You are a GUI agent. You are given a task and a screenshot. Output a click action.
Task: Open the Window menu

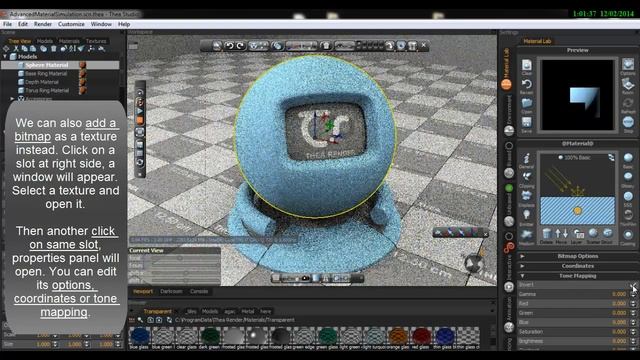(x=101, y=24)
